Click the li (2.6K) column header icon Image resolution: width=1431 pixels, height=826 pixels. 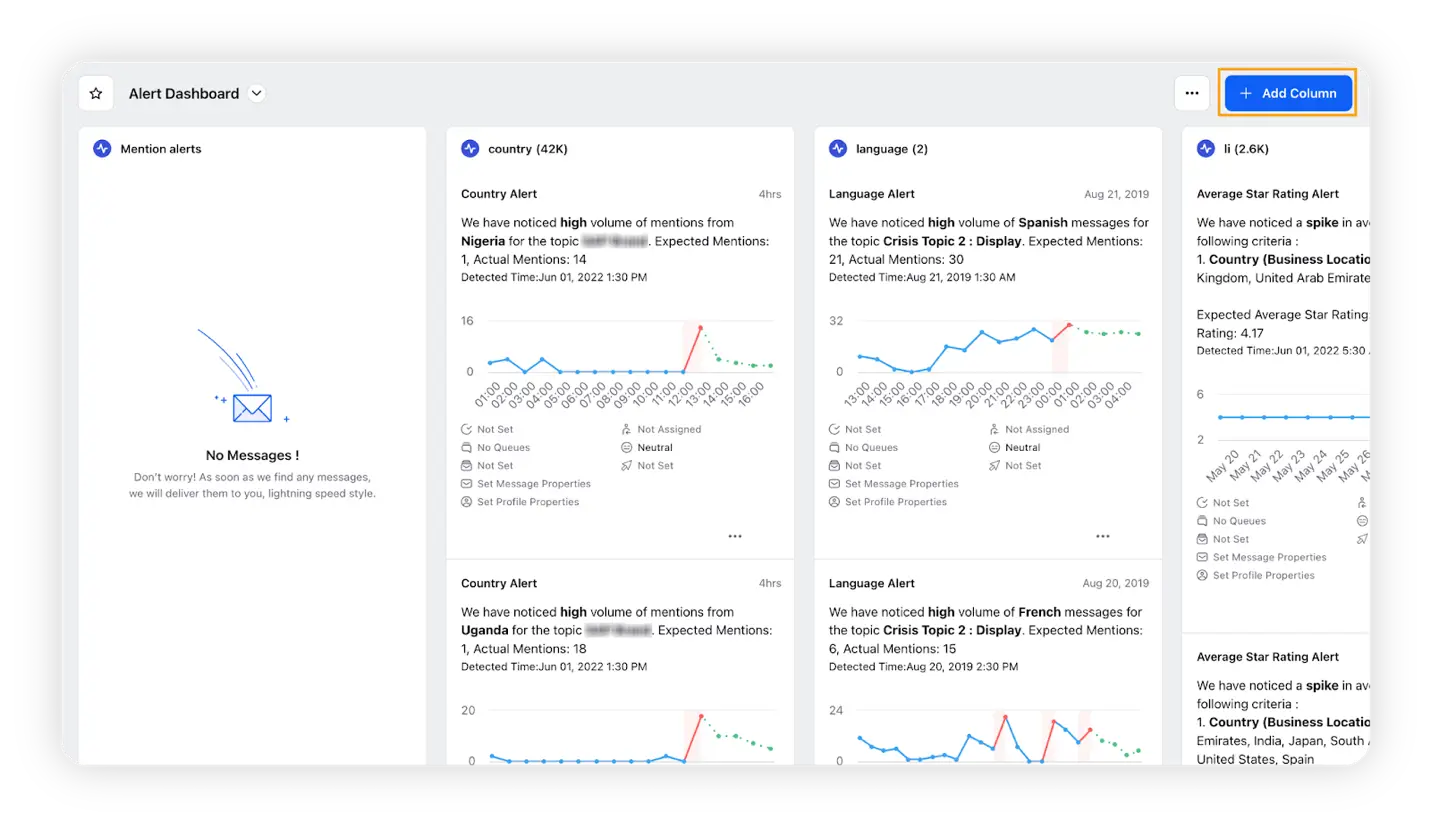(1206, 148)
